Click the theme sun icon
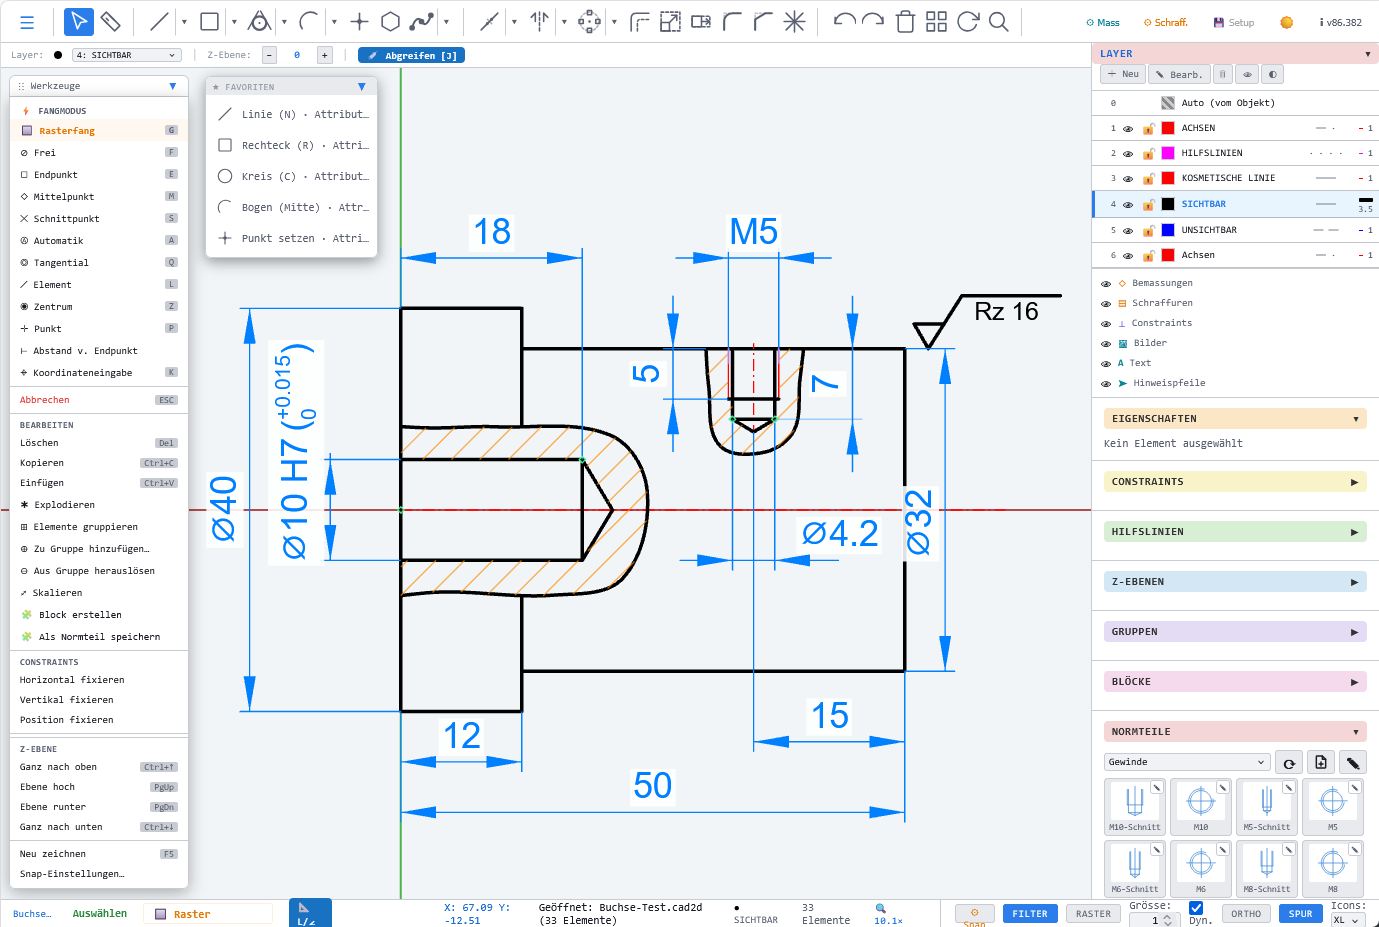The width and height of the screenshot is (1379, 927). 1286,22
